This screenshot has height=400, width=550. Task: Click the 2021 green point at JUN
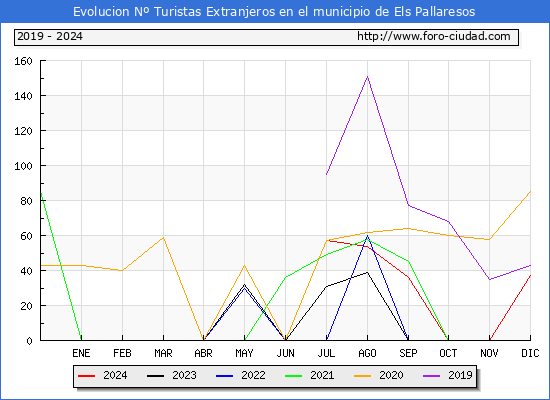click(286, 277)
